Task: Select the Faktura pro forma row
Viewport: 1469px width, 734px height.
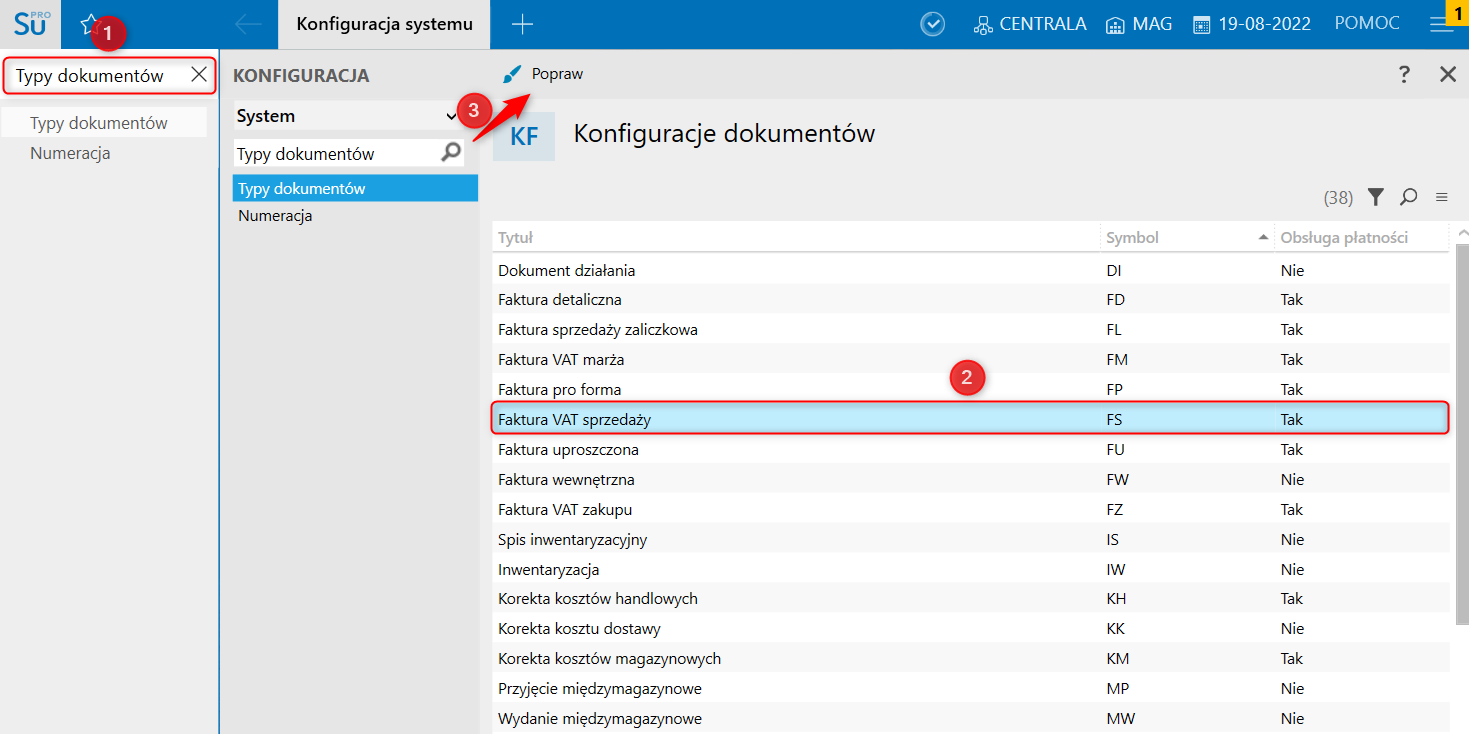Action: click(x=971, y=389)
